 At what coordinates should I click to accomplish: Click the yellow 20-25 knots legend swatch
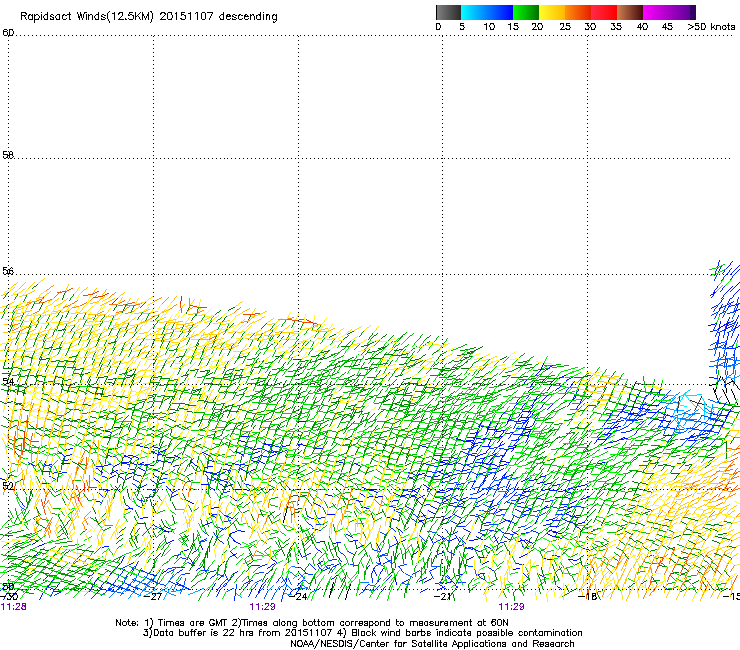point(552,12)
